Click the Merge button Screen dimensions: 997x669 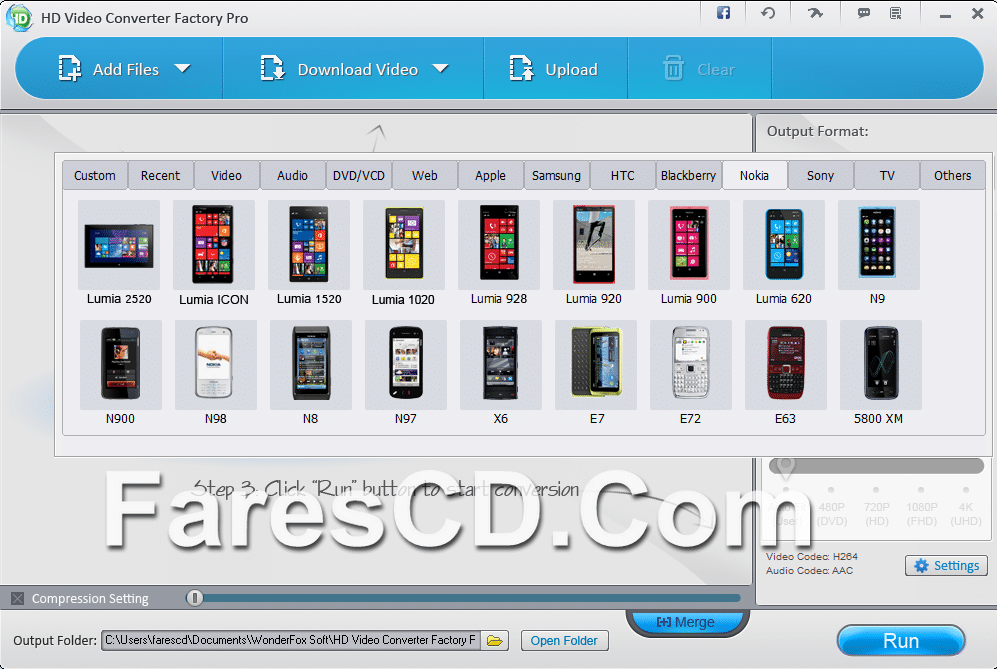click(687, 623)
